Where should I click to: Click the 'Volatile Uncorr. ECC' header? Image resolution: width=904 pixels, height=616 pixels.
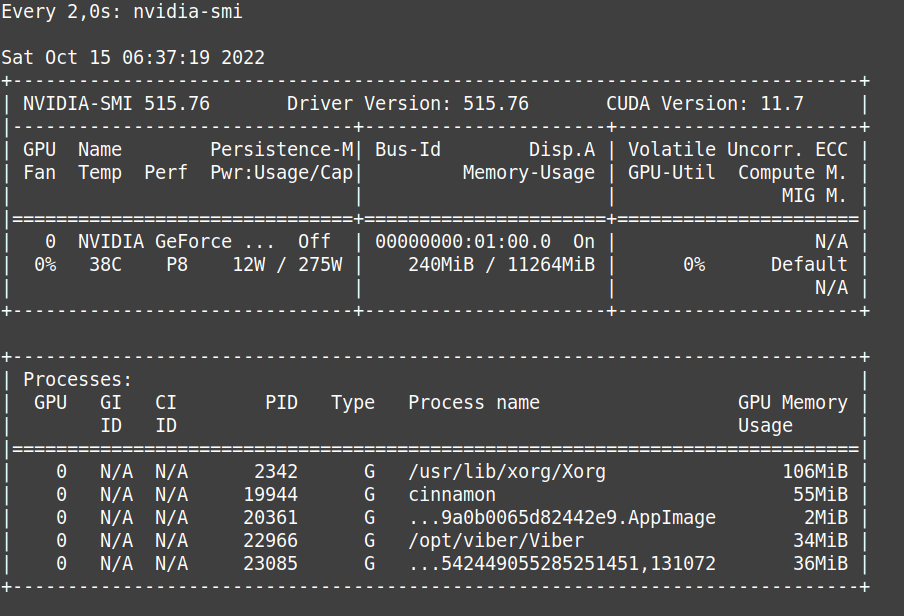point(737,150)
